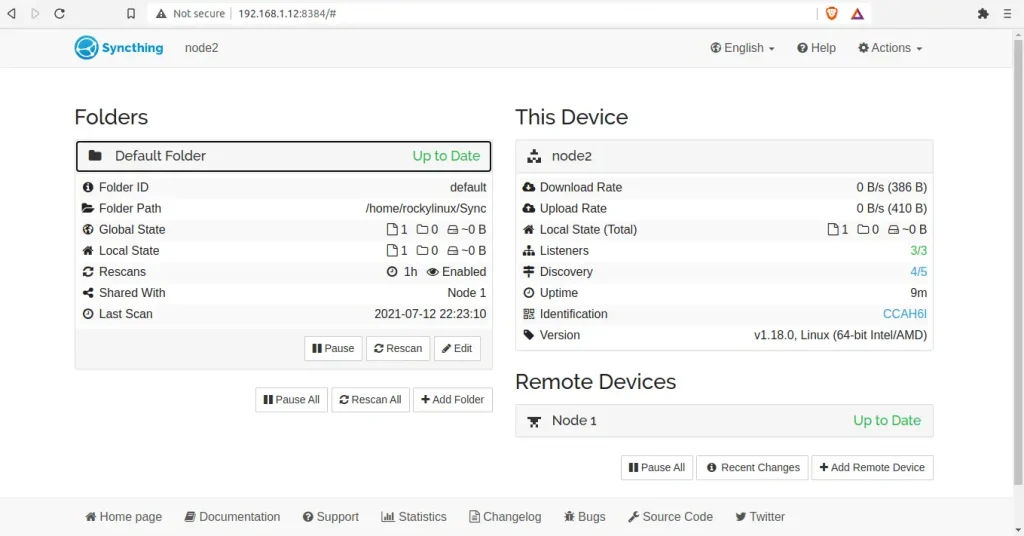Screen dimensions: 1024x536
Task: Click Add Folder button
Action: point(453,400)
